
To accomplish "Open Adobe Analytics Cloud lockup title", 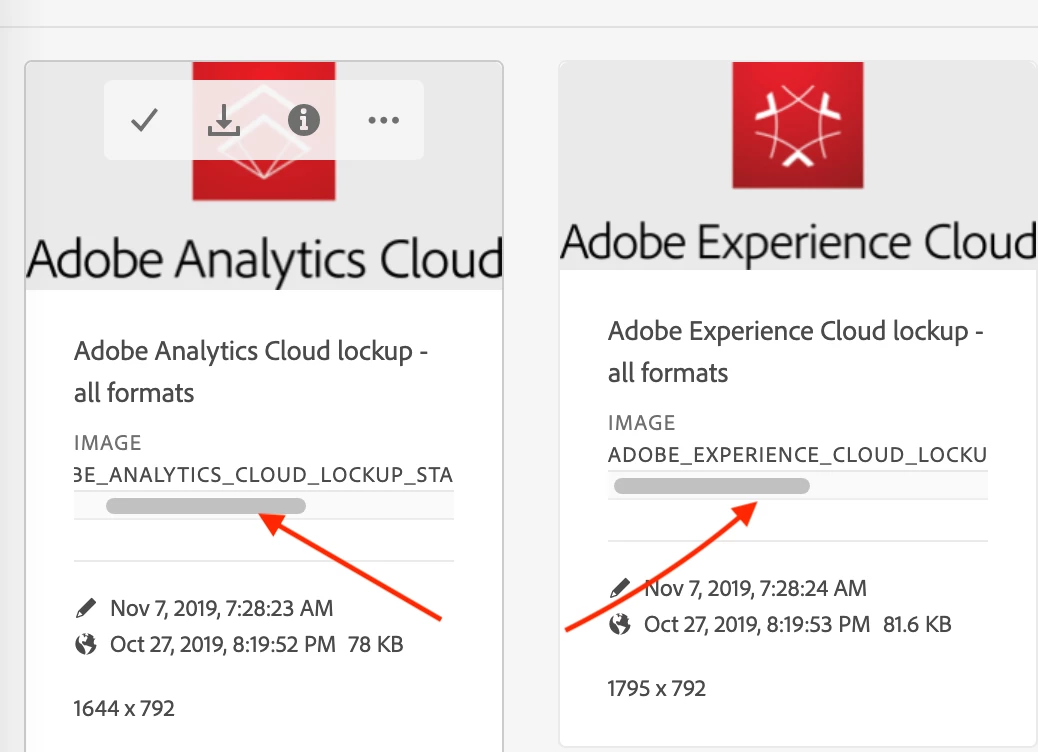I will (x=251, y=371).
